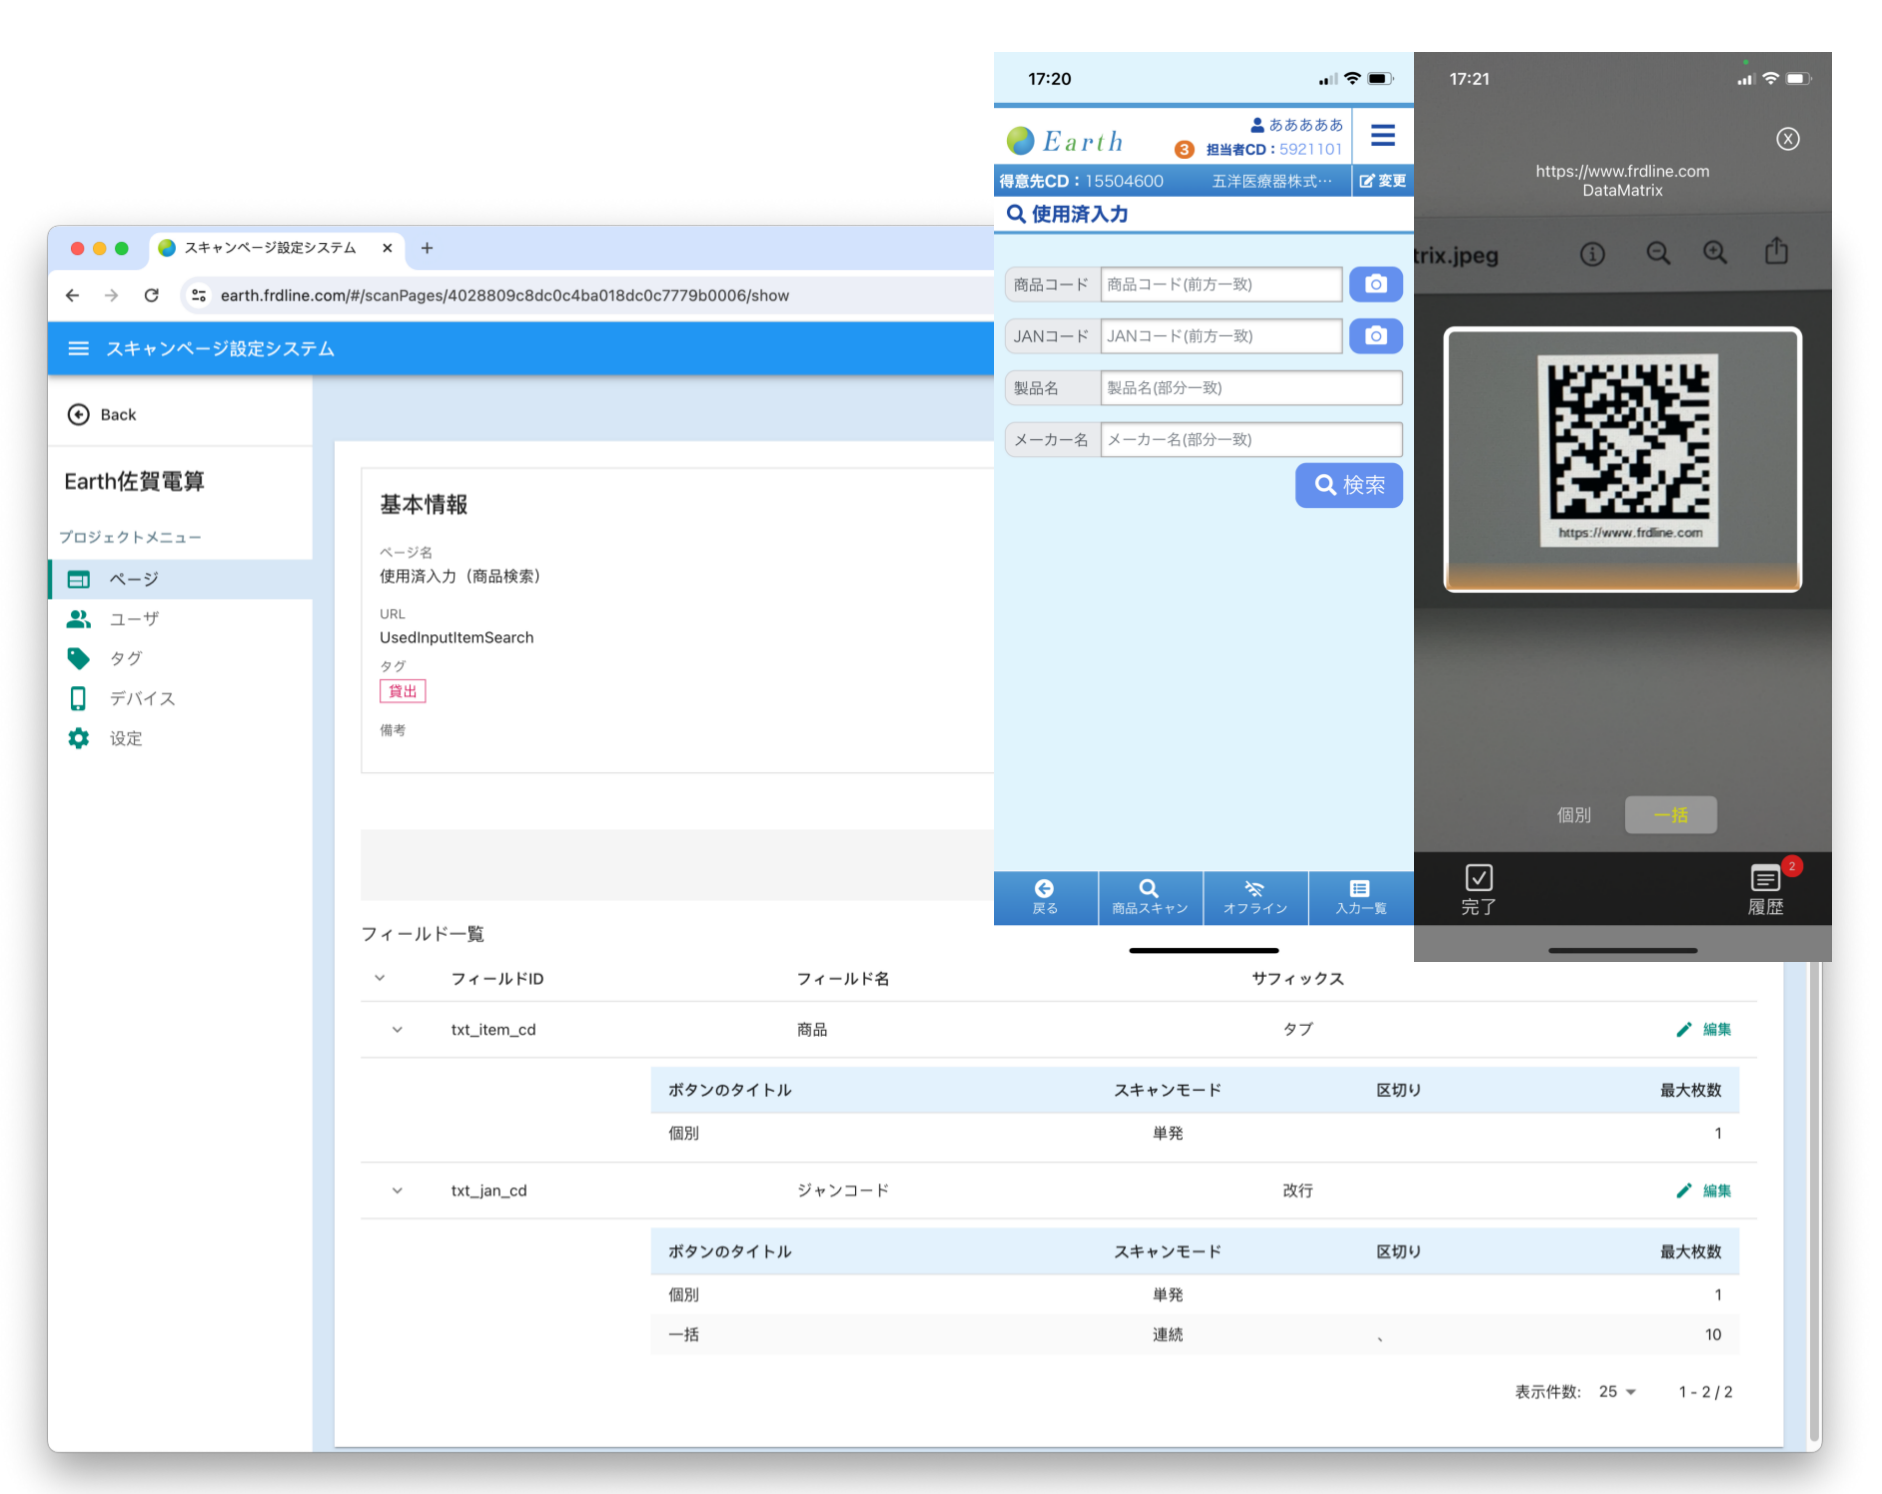Click the user name あああああ
This screenshot has width=1882, height=1494.
point(1297,125)
